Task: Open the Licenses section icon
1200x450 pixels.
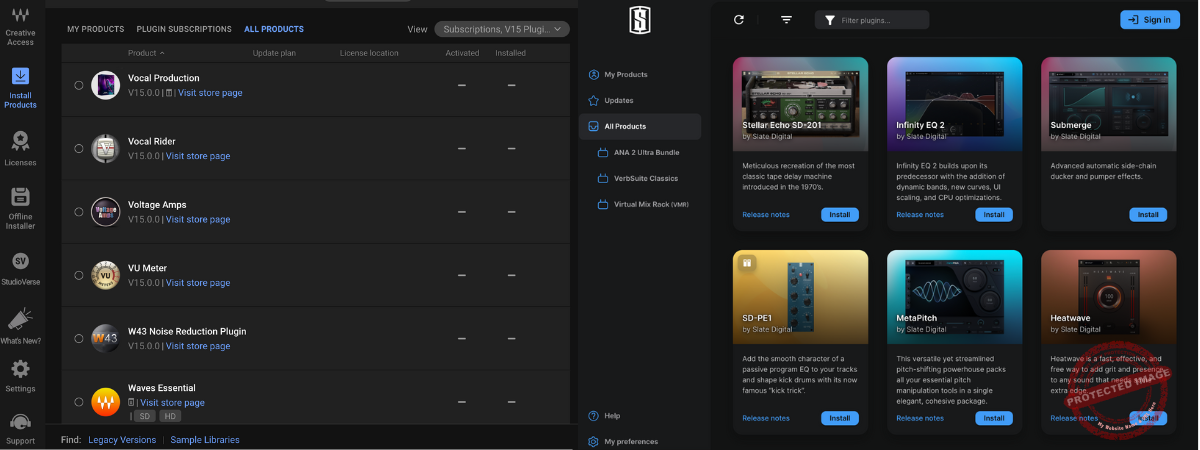Action: click(x=20, y=141)
